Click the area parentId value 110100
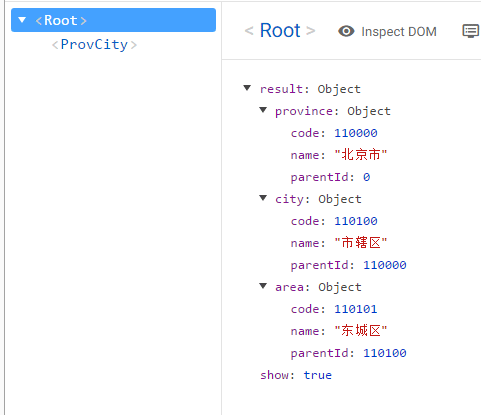This screenshot has height=415, width=481. click(385, 353)
